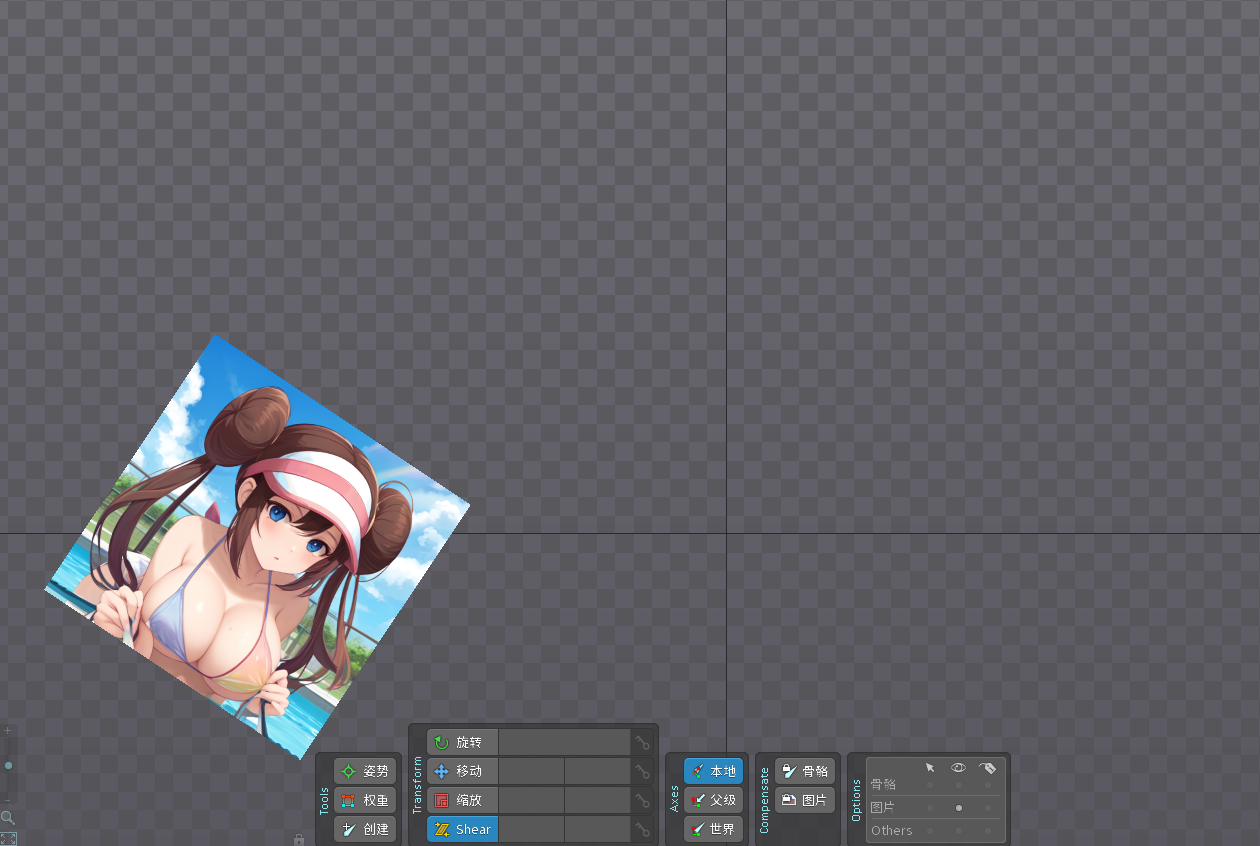Image resolution: width=1260 pixels, height=846 pixels.
Task: Click the key icon on the Shear row
Action: click(x=643, y=829)
